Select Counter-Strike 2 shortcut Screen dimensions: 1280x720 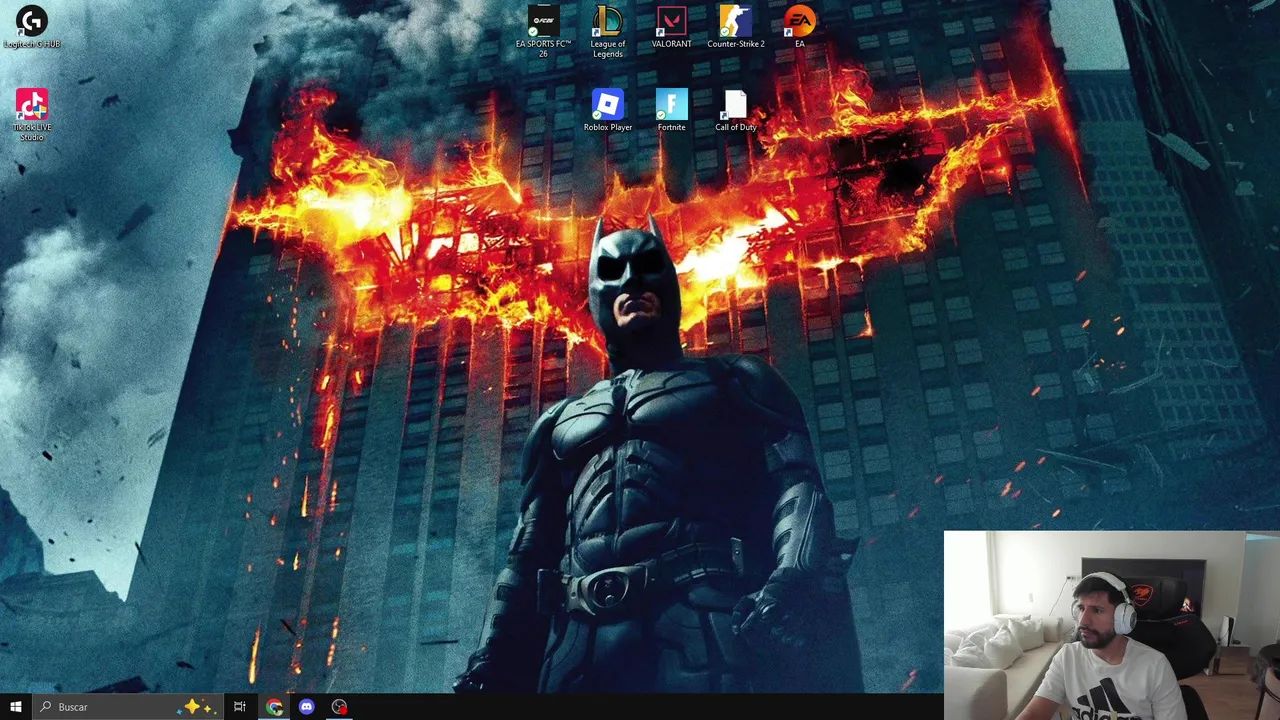pos(735,27)
